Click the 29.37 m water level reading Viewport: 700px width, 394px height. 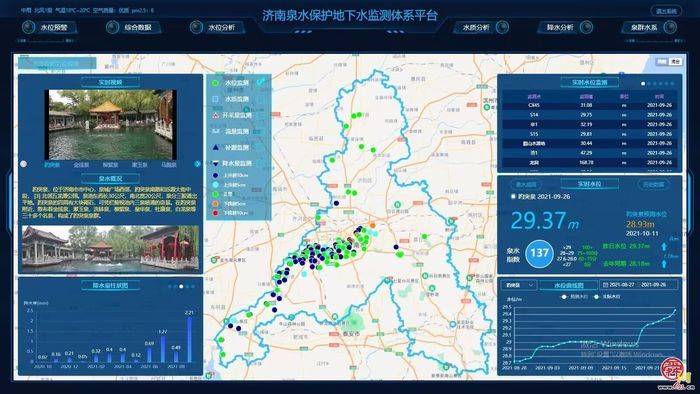544,220
